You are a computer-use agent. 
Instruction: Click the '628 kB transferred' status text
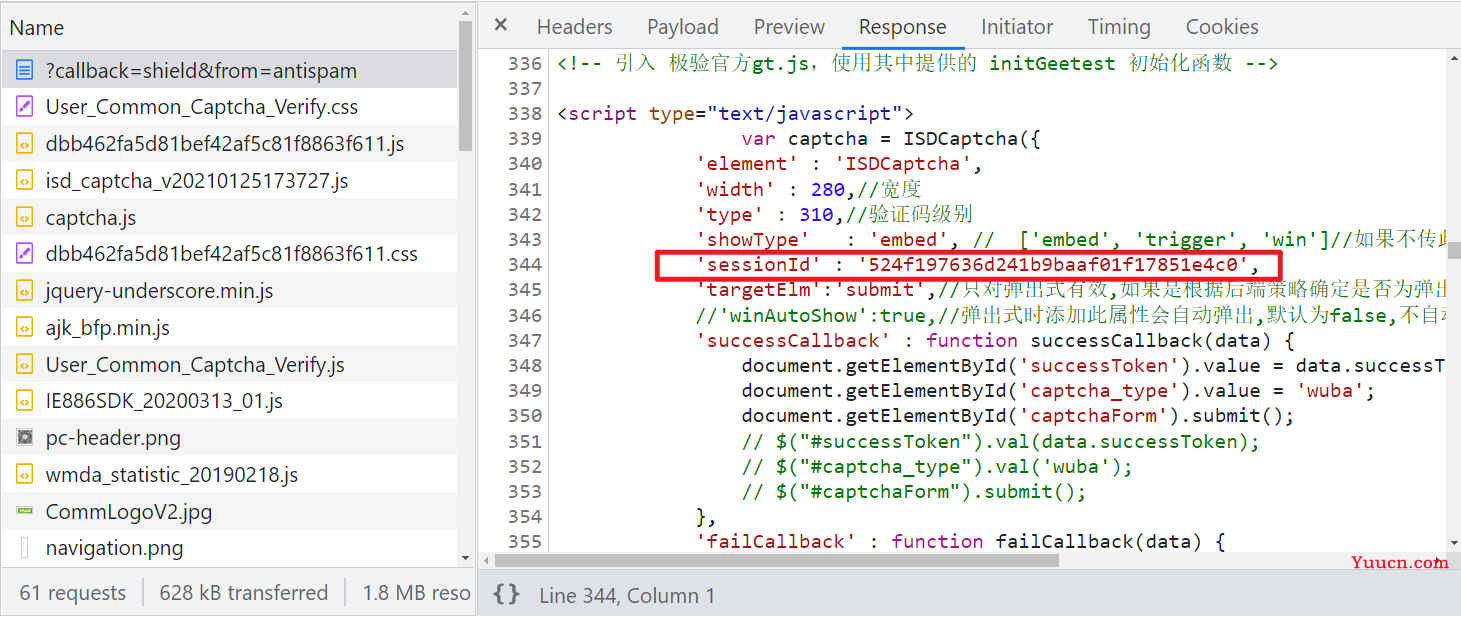(243, 593)
